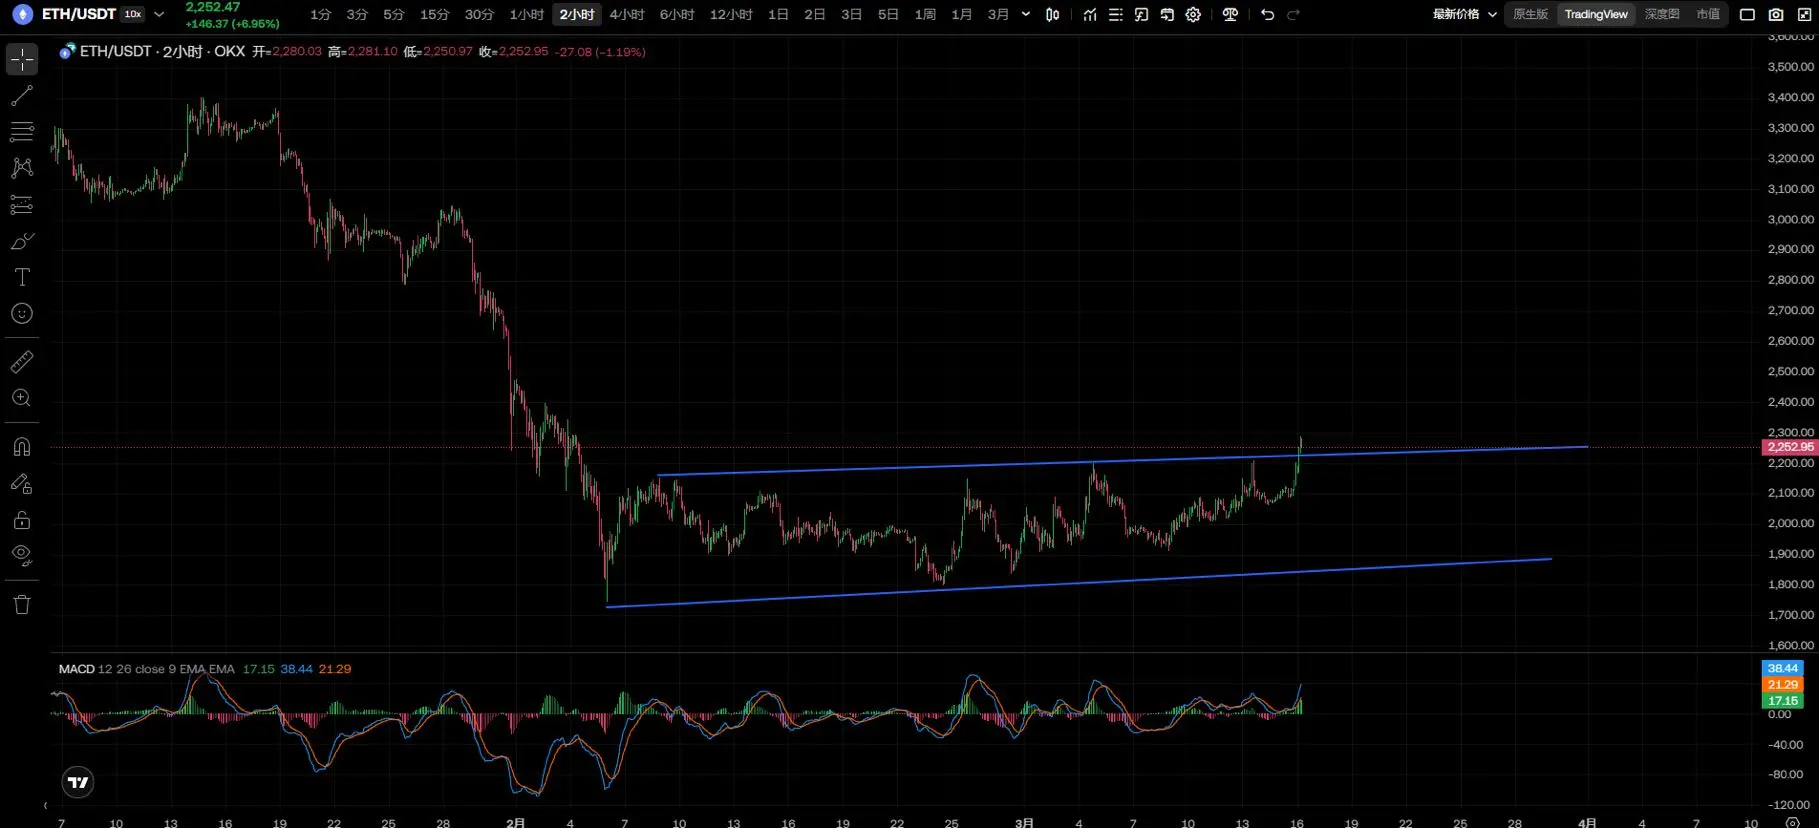Select the upper blue channel trend line

tap(1122, 461)
